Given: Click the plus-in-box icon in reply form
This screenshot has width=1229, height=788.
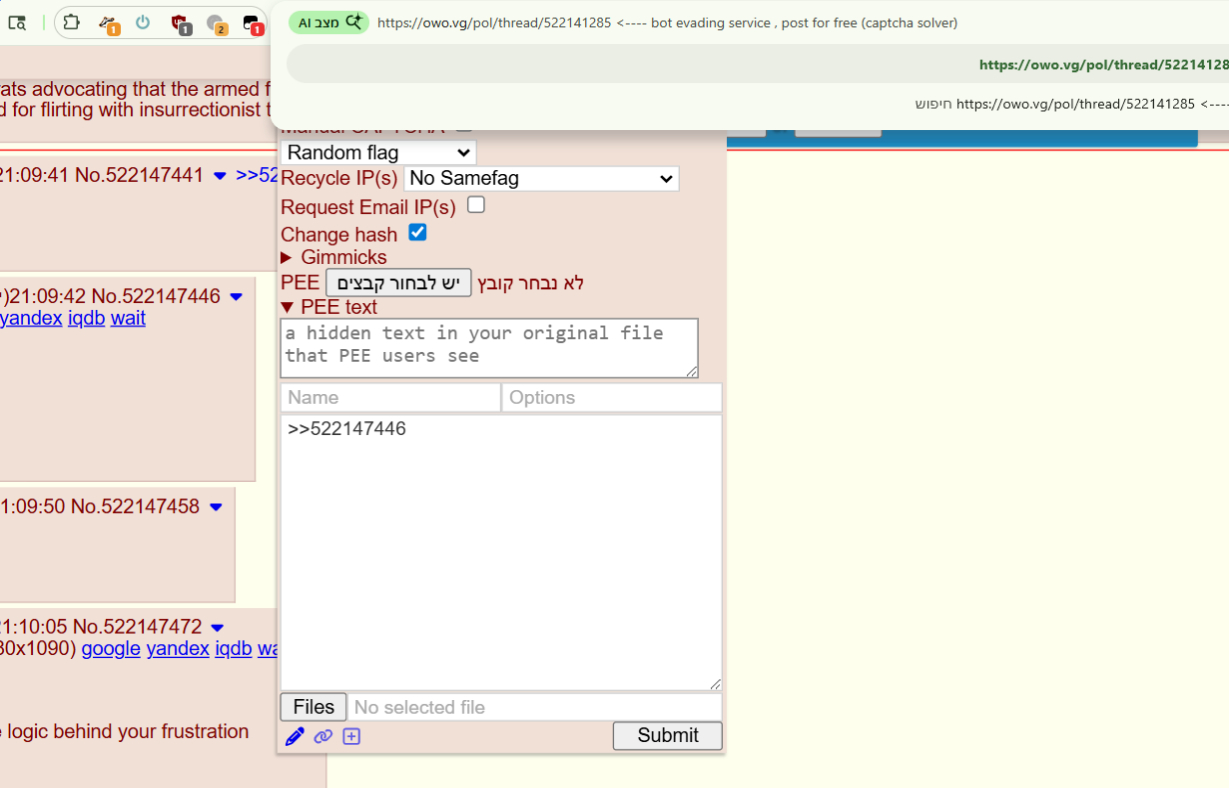Looking at the screenshot, I should [351, 737].
